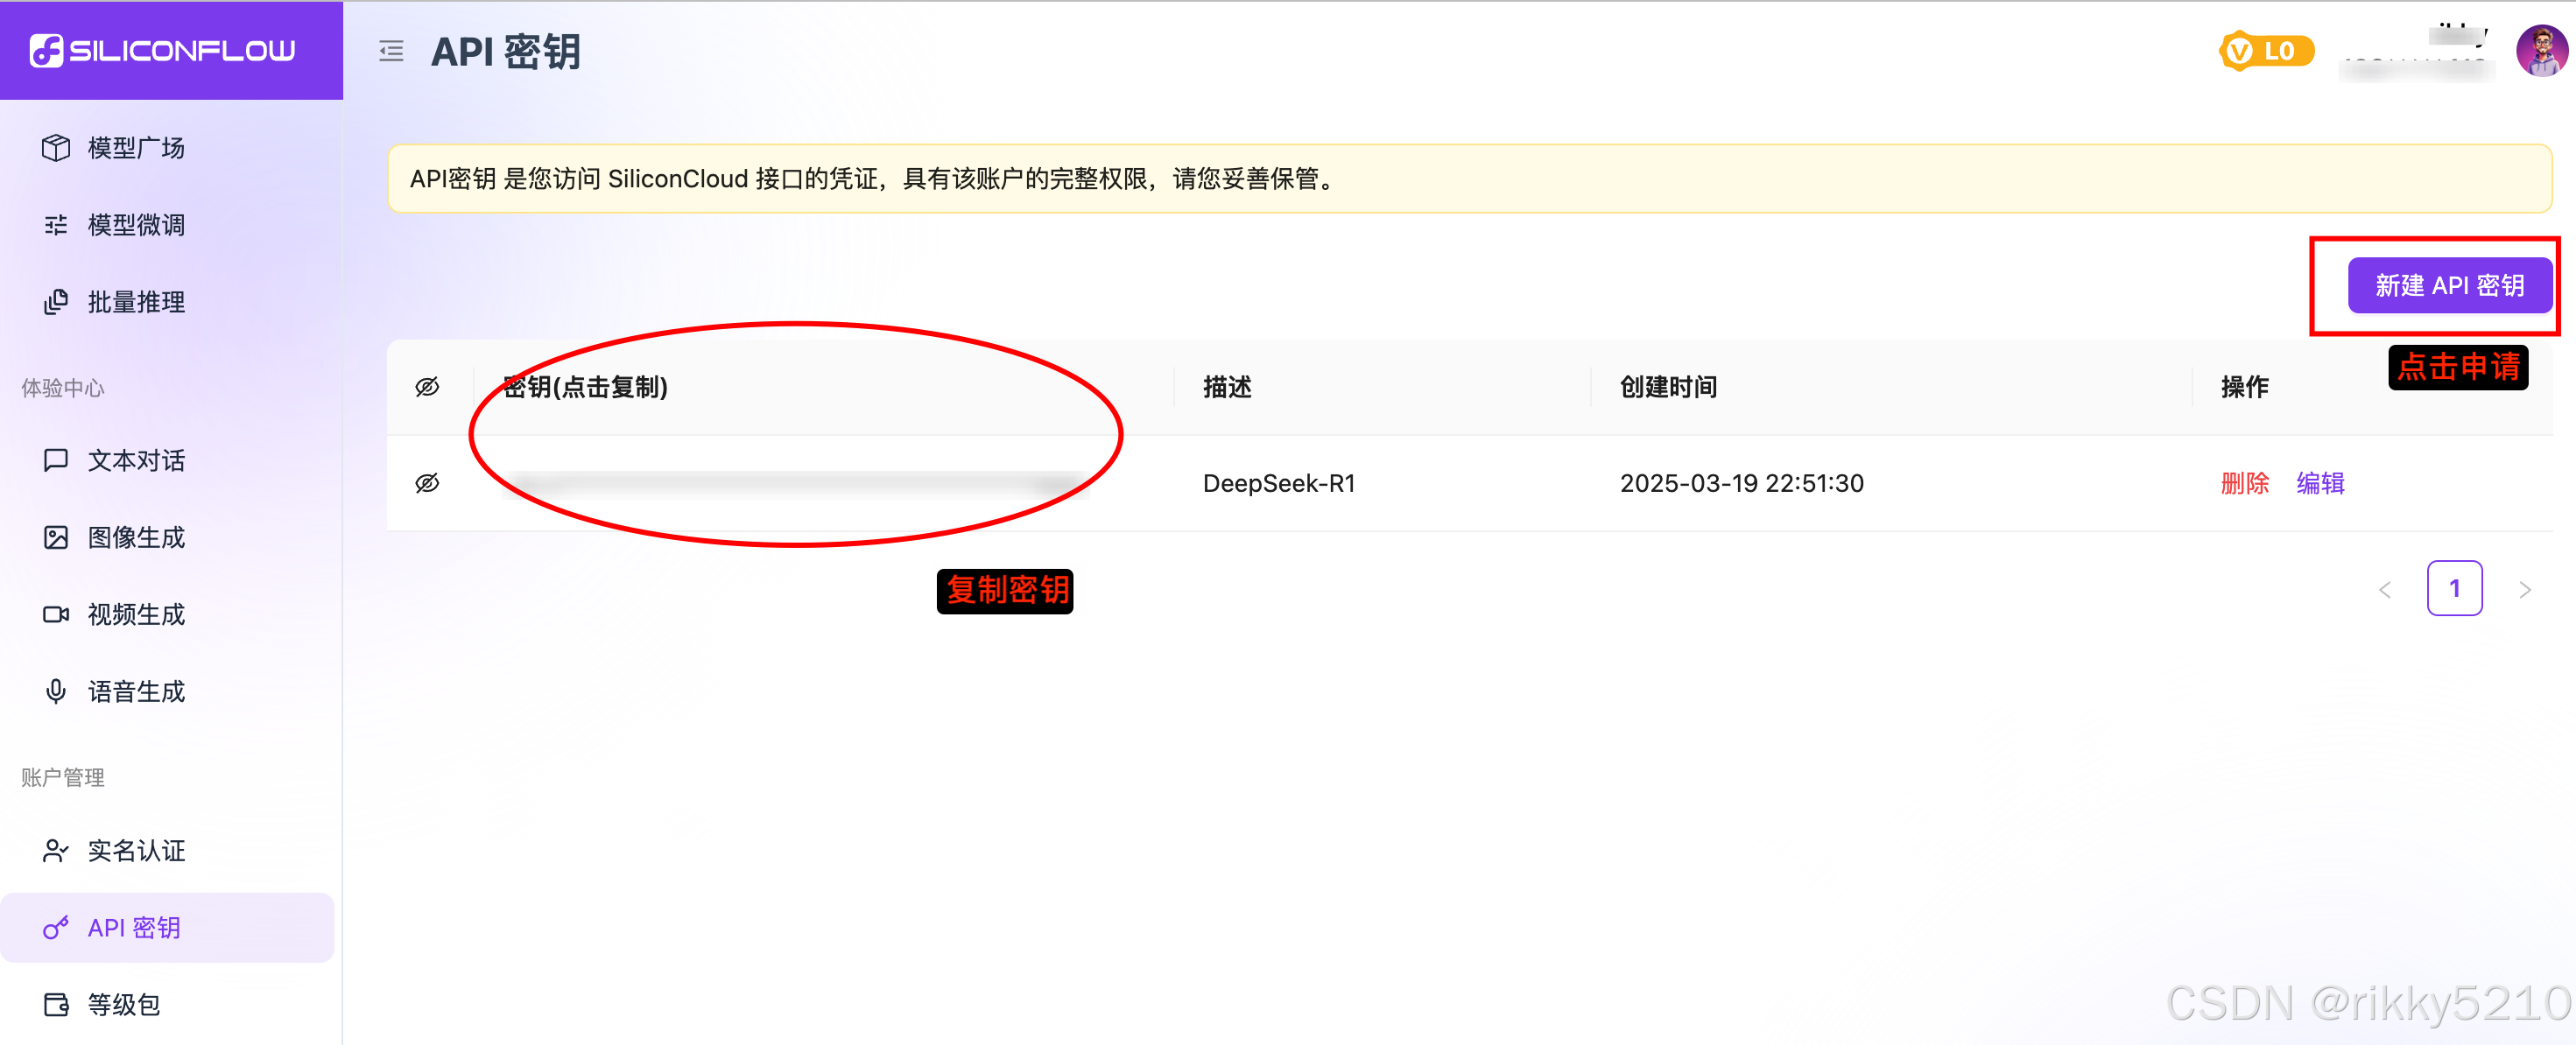The image size is (2576, 1045).
Task: Click 新建 API 密钥 button
Action: [2449, 286]
